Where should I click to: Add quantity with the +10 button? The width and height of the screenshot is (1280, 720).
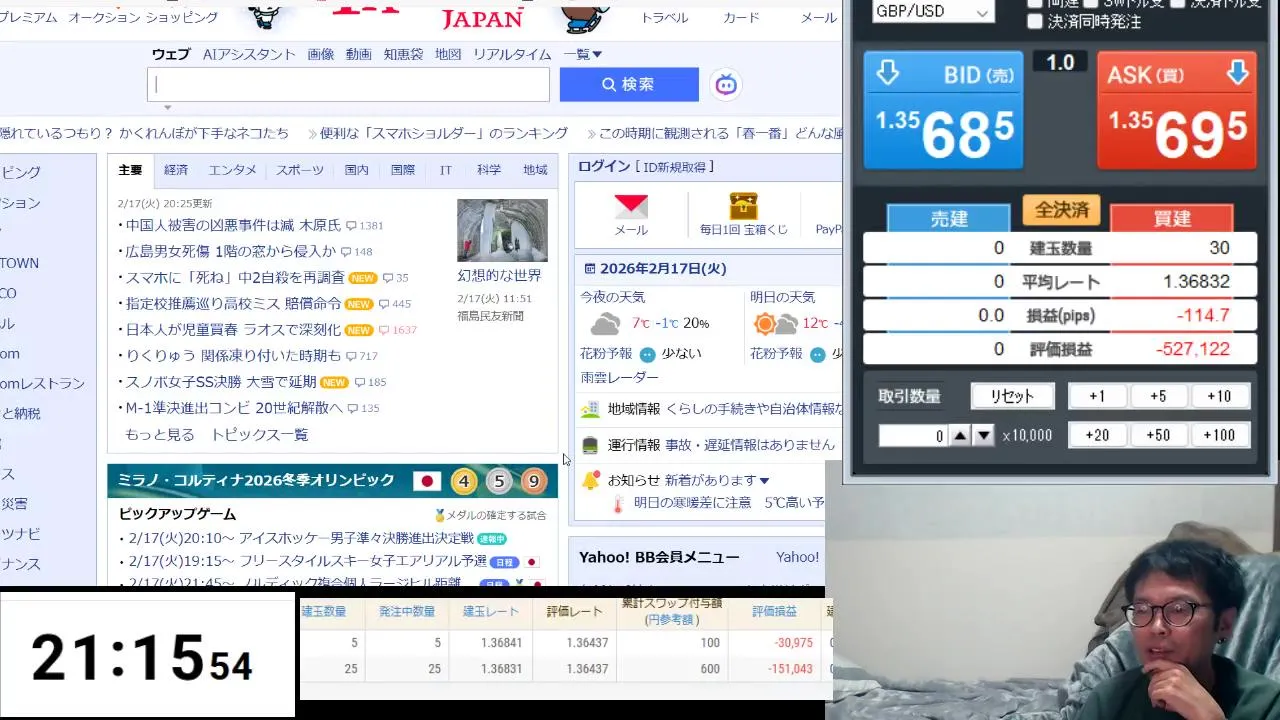pos(1219,396)
